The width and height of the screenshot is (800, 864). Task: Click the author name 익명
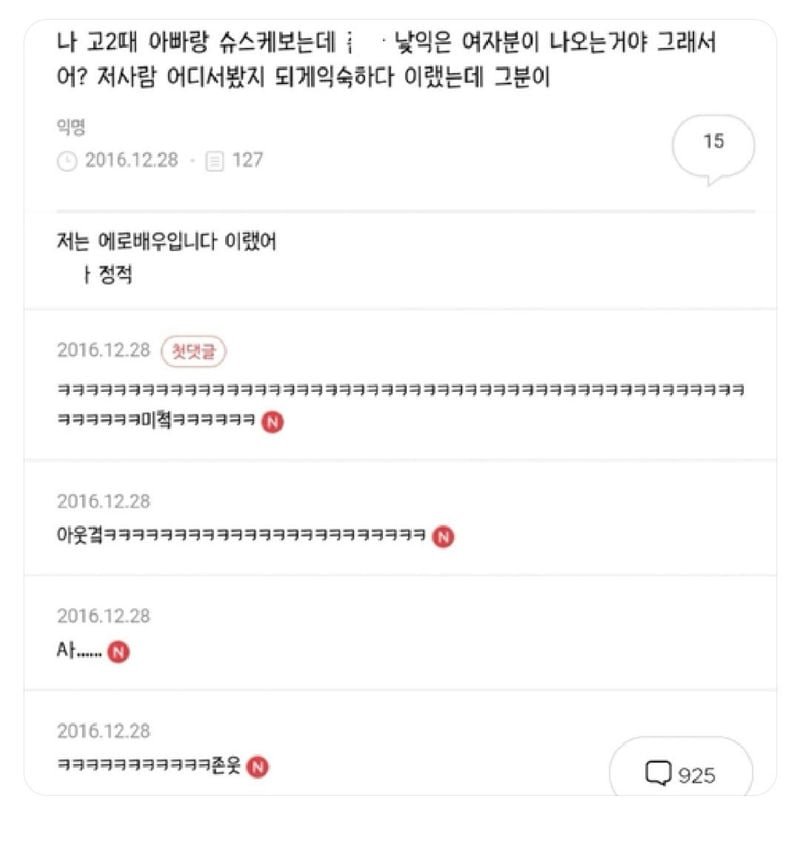(x=70, y=127)
